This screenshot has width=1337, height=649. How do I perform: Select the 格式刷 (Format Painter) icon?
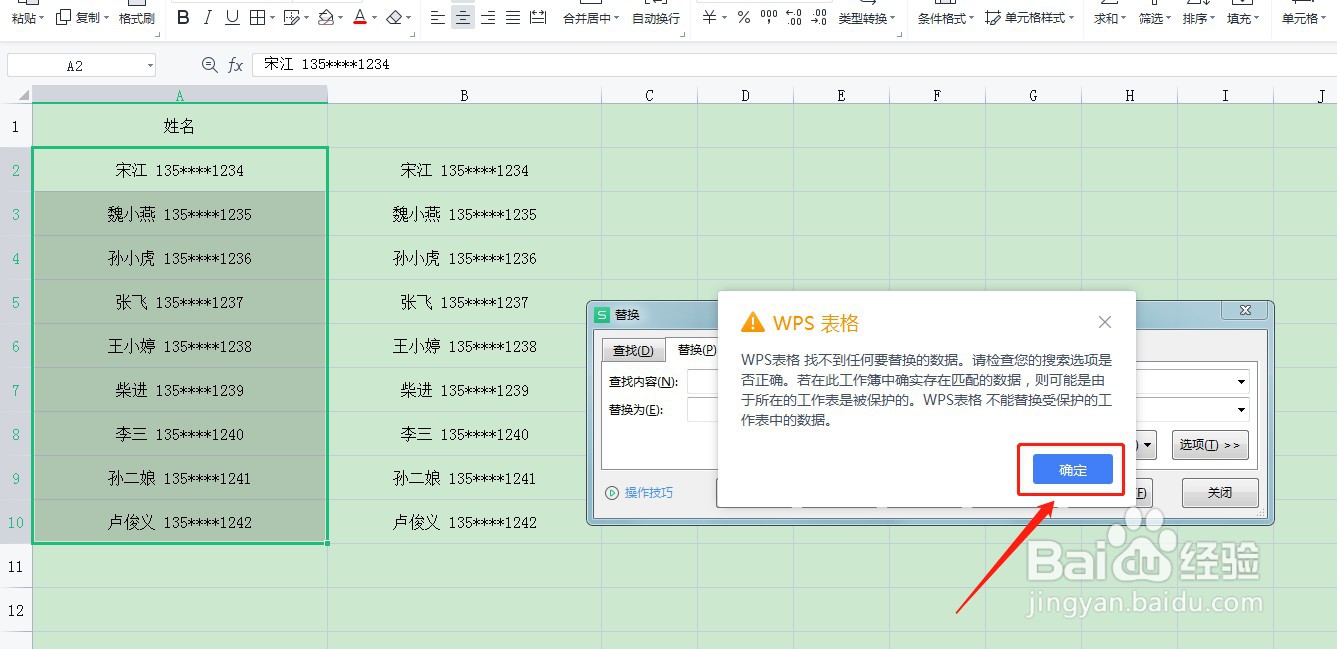(136, 17)
